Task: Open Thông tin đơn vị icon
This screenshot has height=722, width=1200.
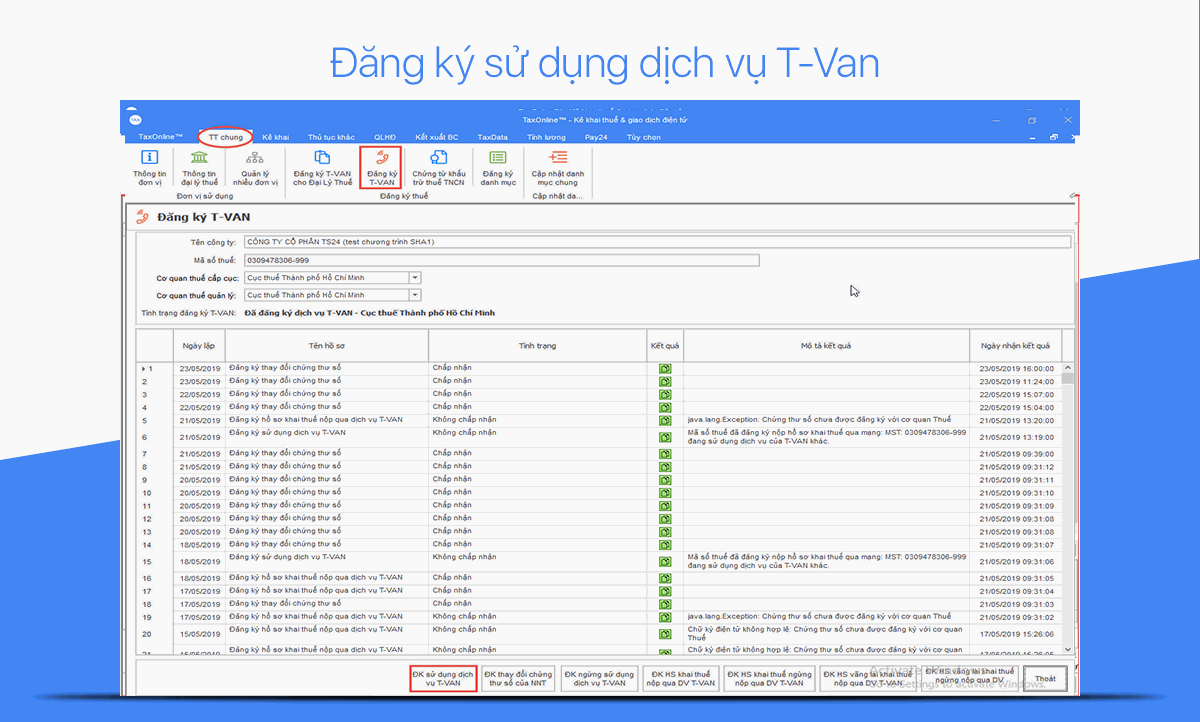Action: (149, 166)
